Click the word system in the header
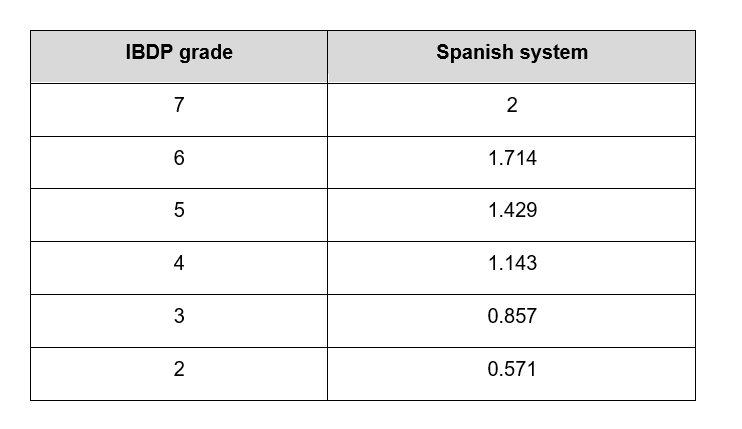The width and height of the screenshot is (742, 429). pos(554,54)
